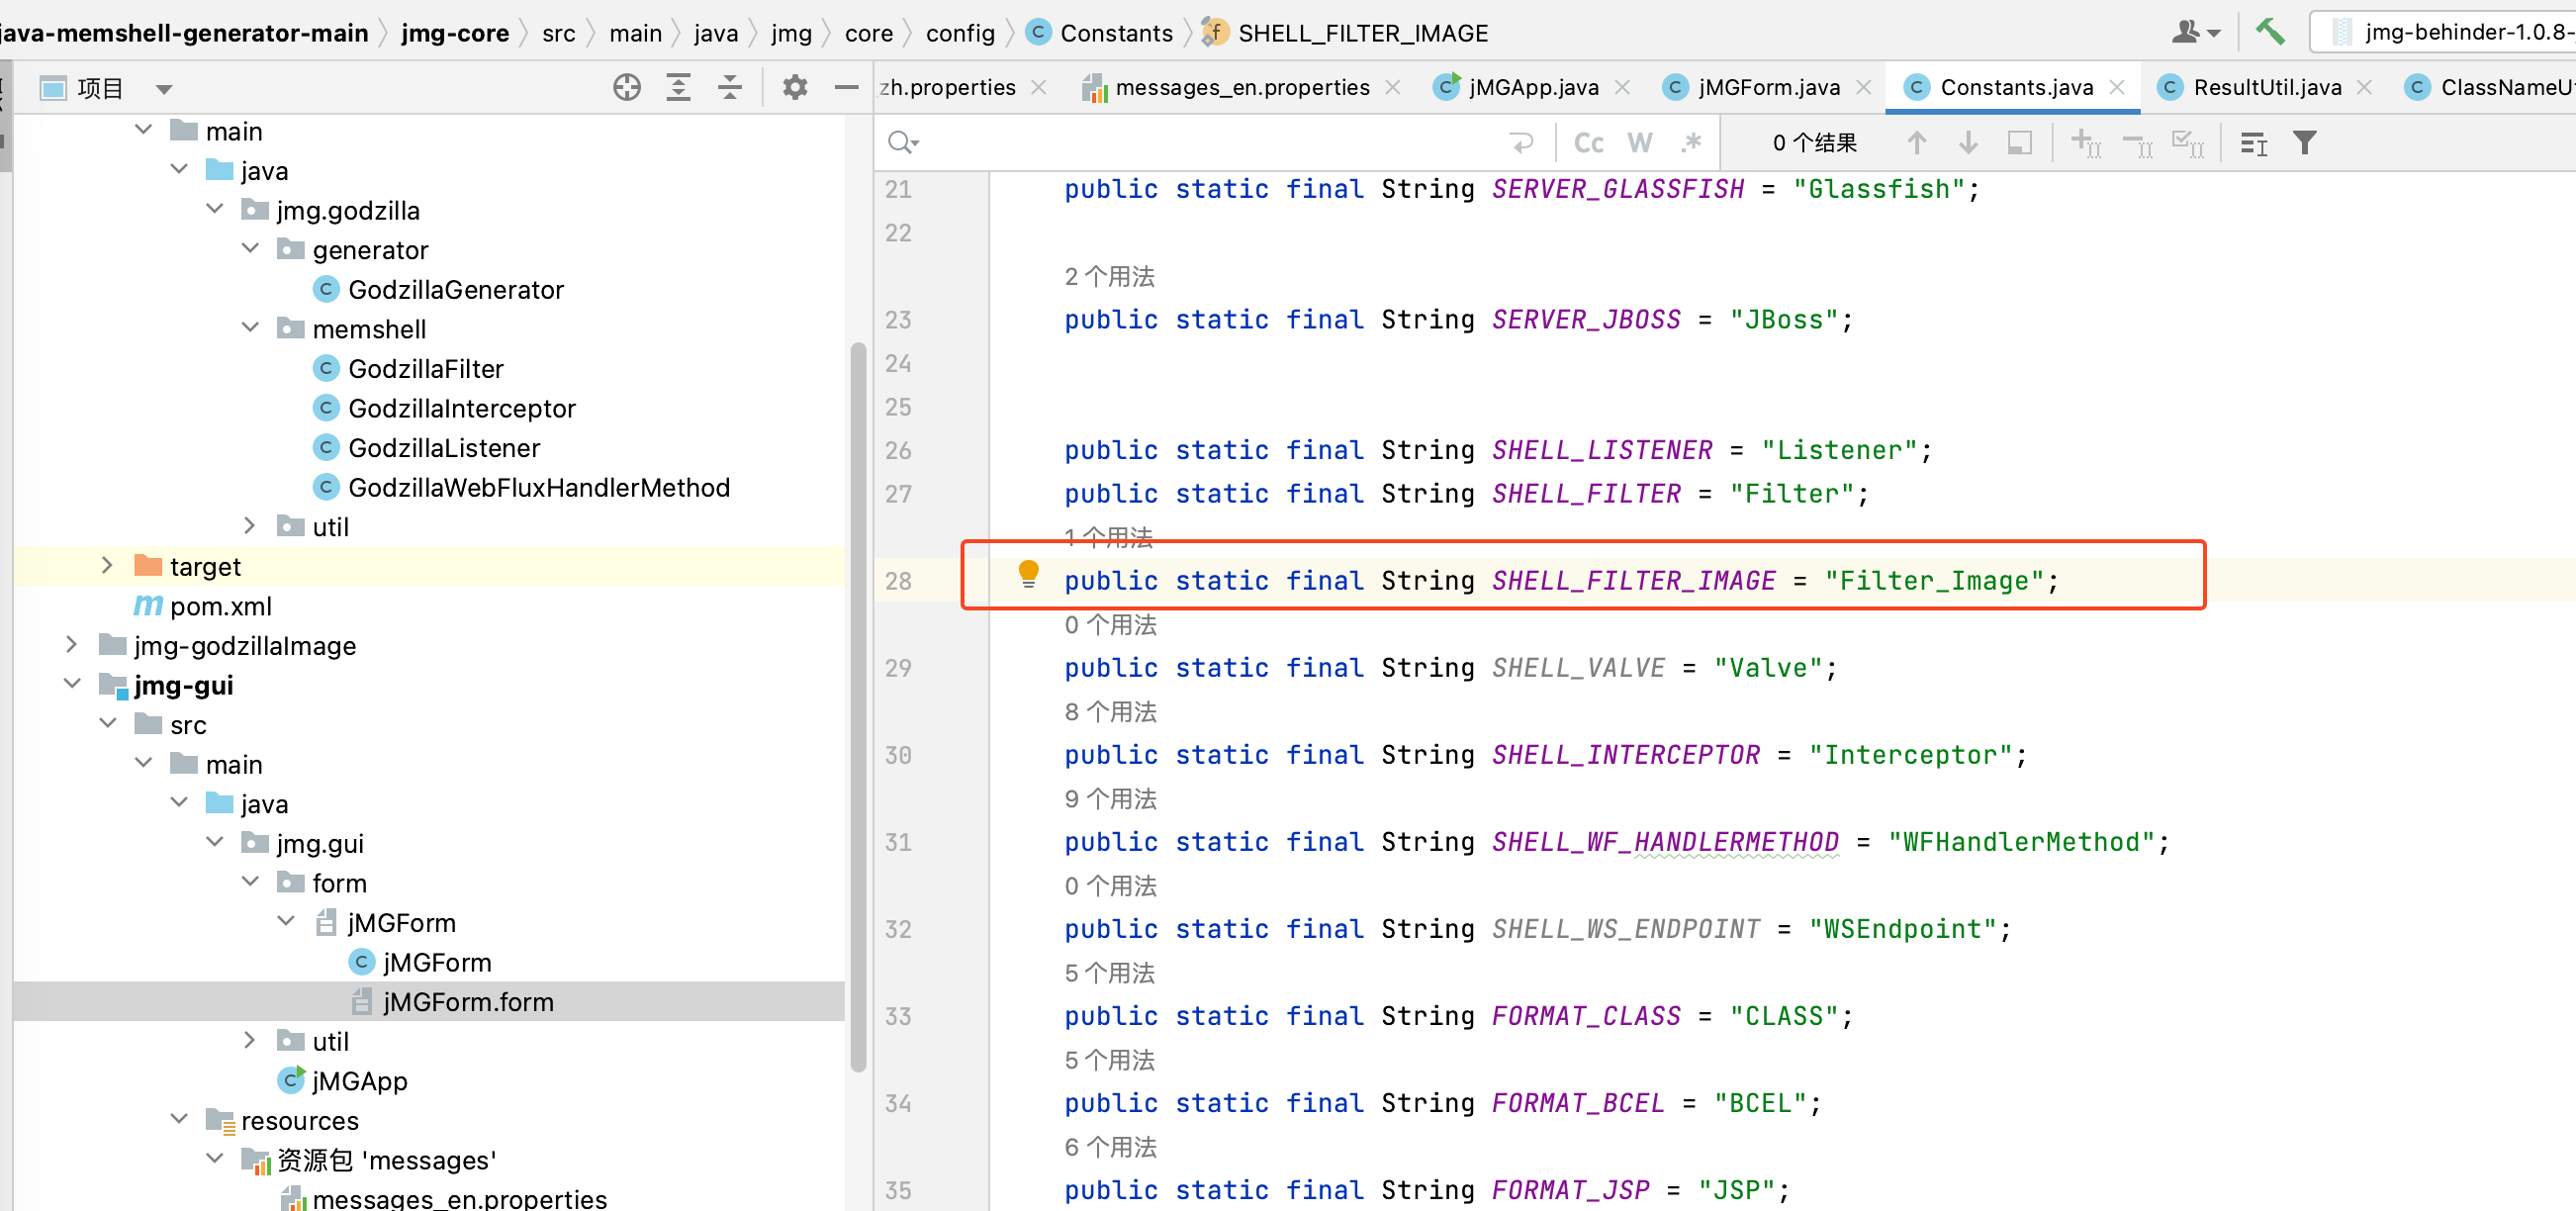This screenshot has height=1211, width=2576.
Task: Close the jMGForm.java tab
Action: pyautogui.click(x=1864, y=88)
